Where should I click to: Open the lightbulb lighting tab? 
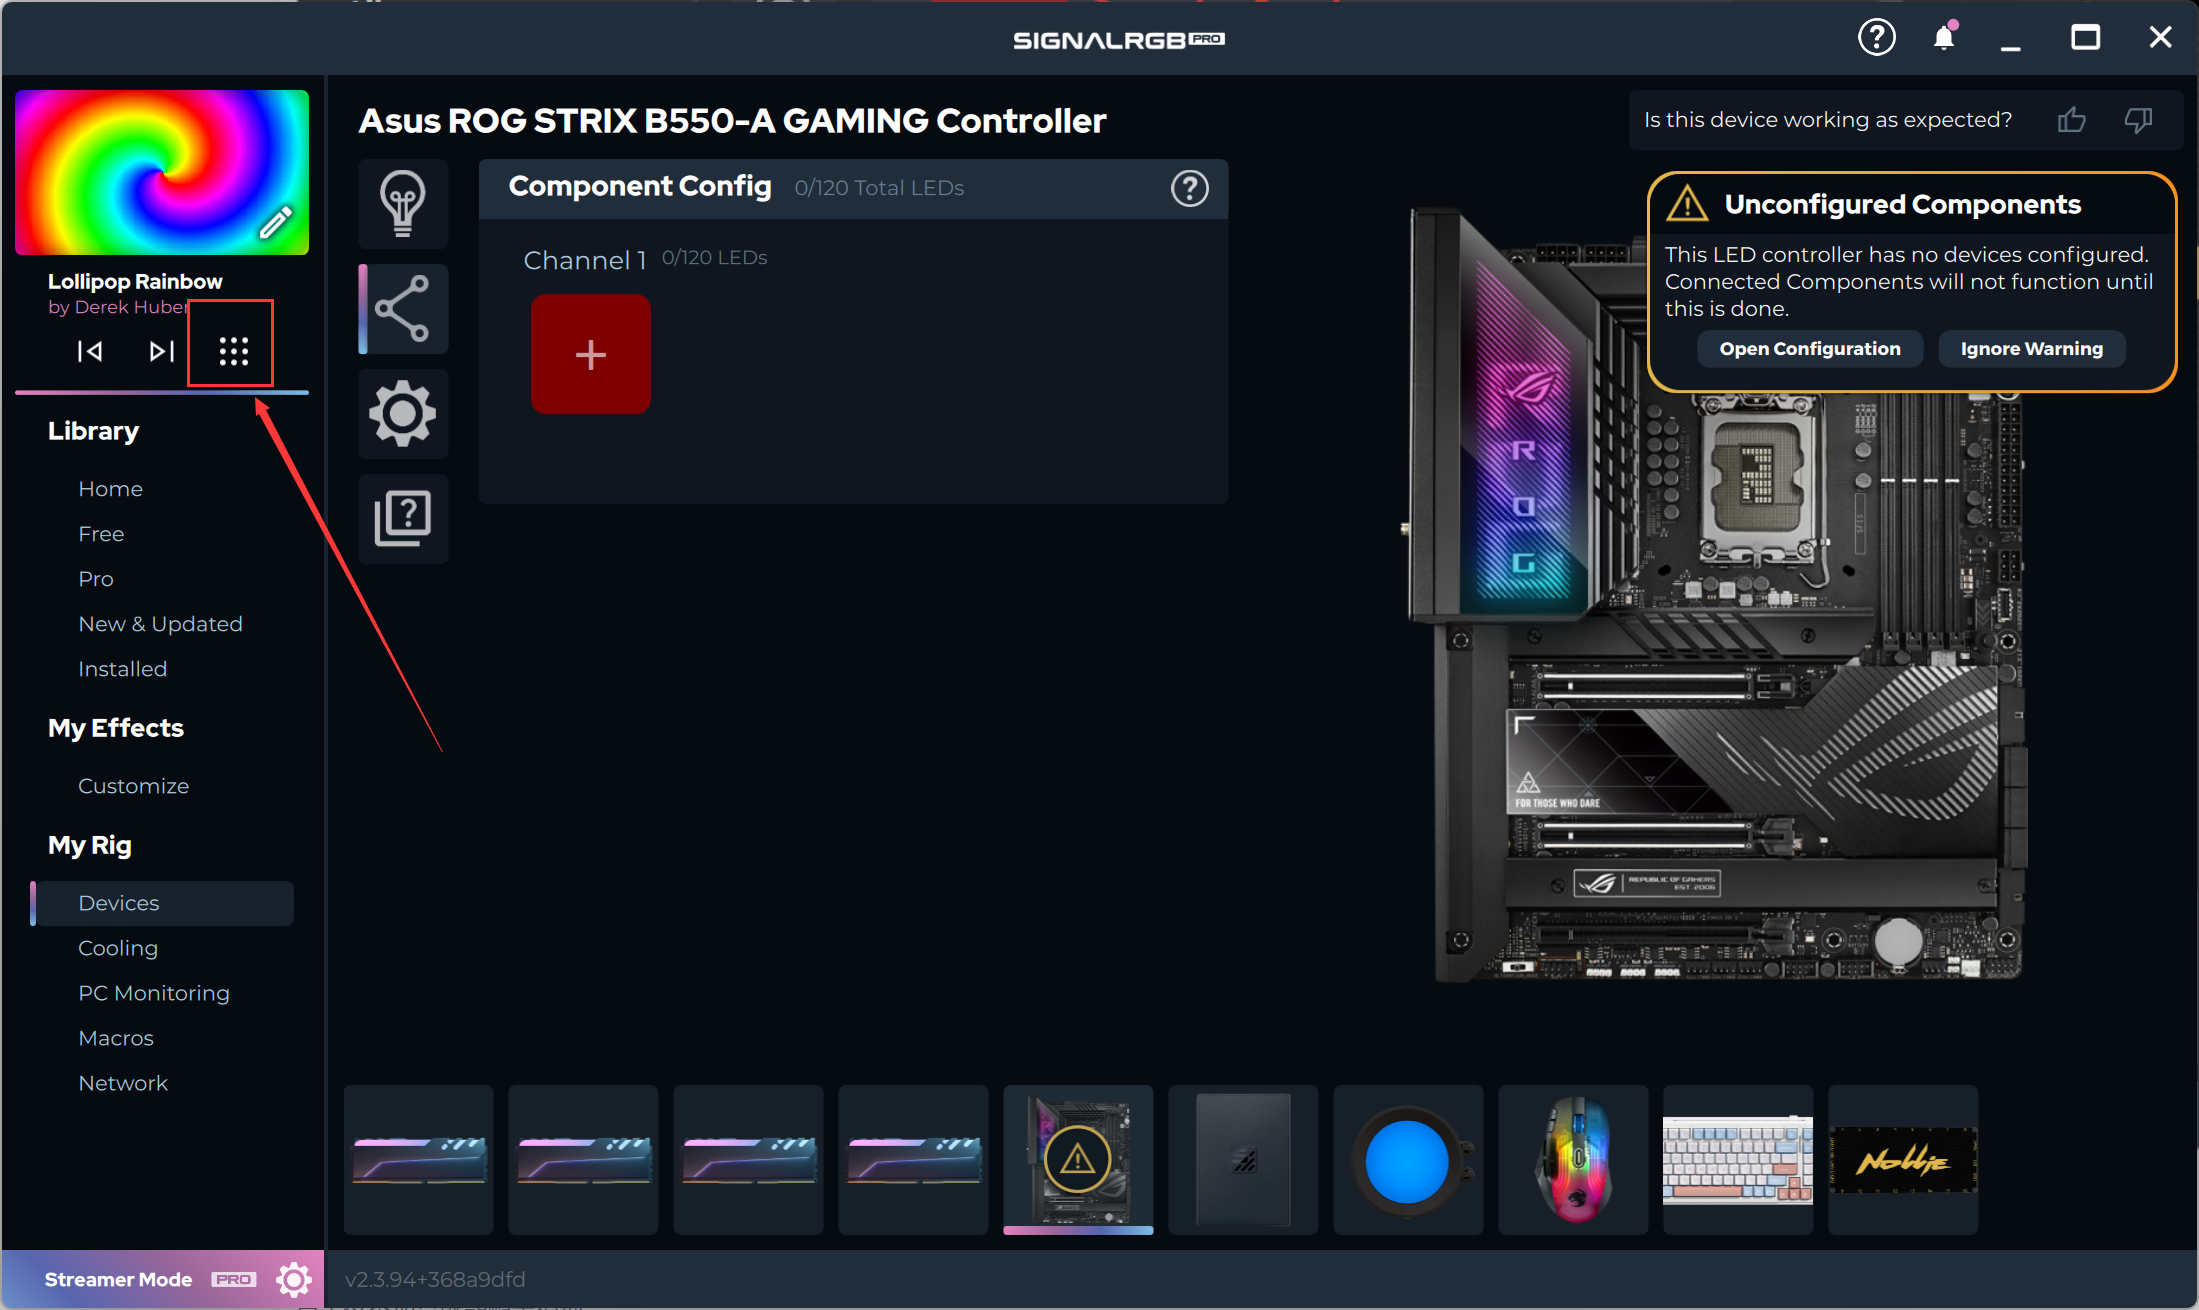pos(403,204)
